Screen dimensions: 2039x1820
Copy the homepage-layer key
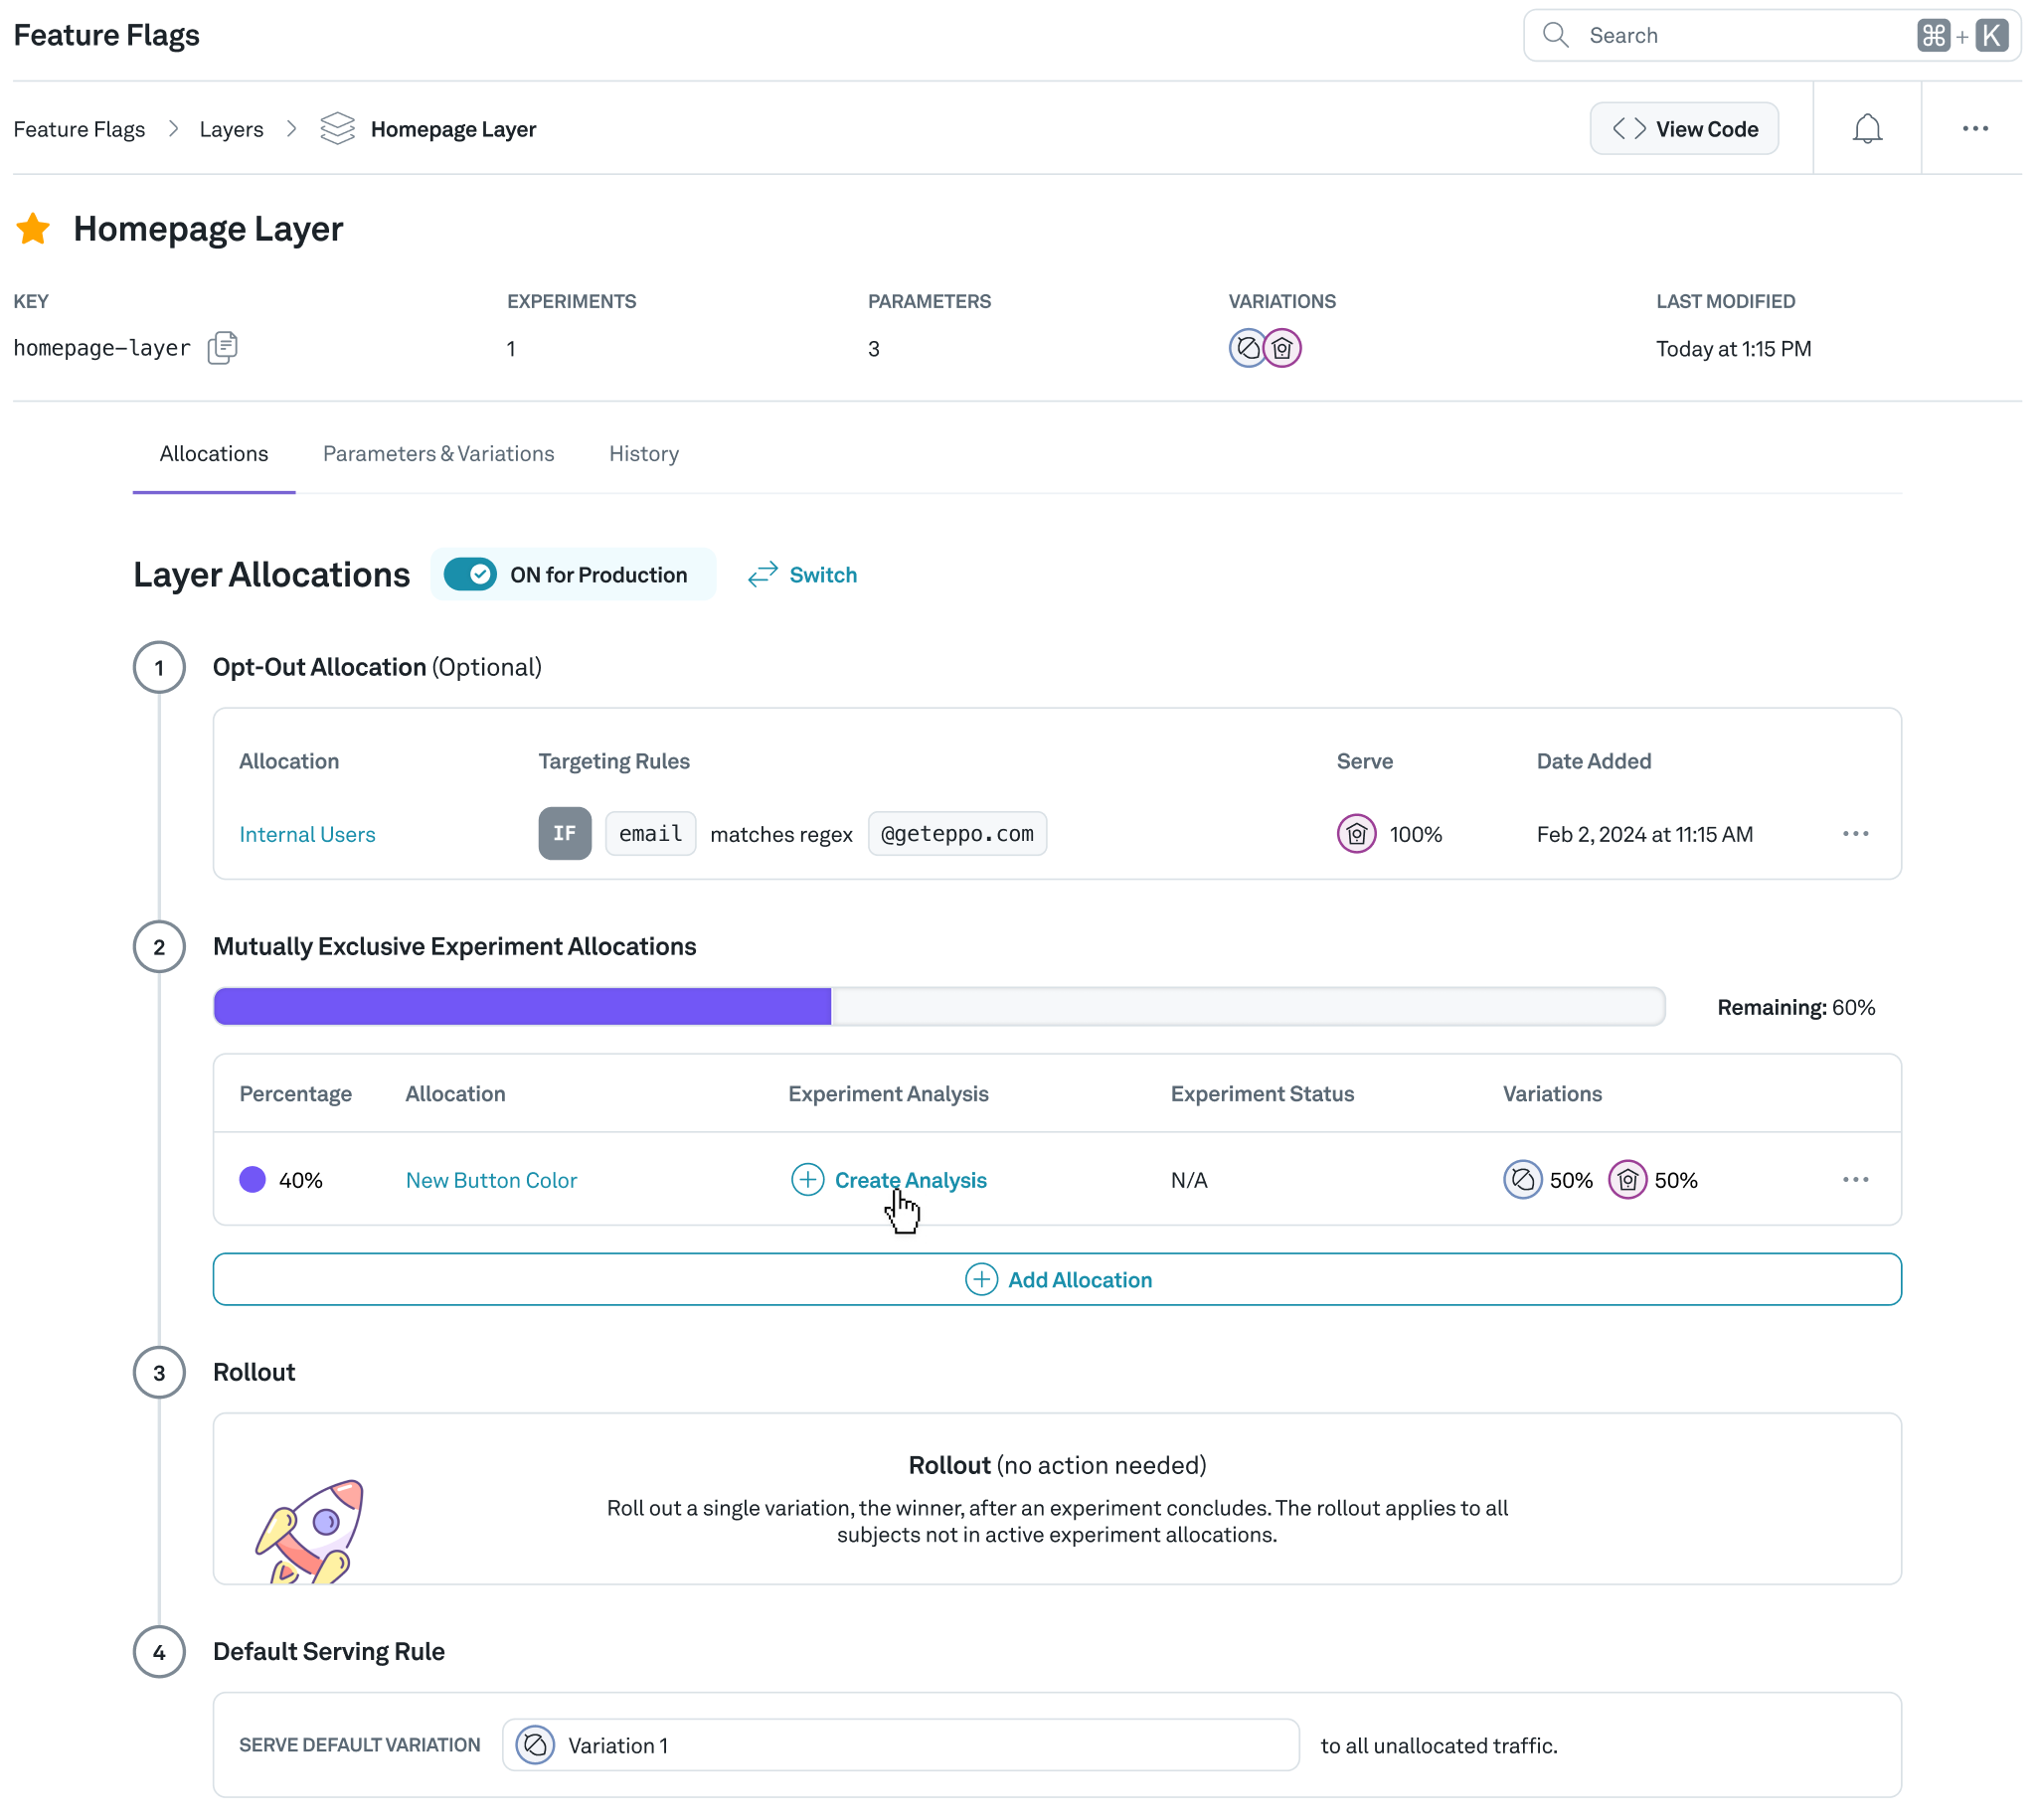click(222, 348)
